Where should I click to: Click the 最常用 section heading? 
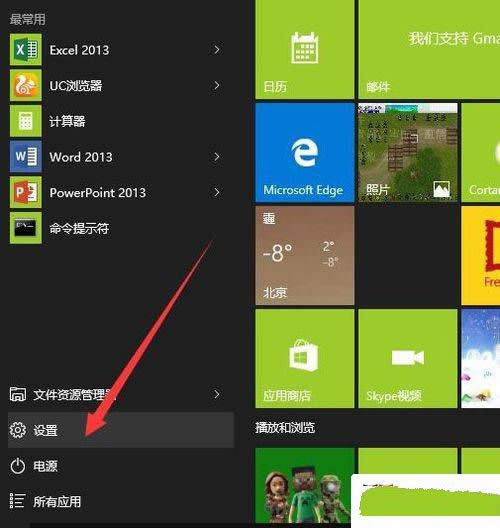(28, 19)
